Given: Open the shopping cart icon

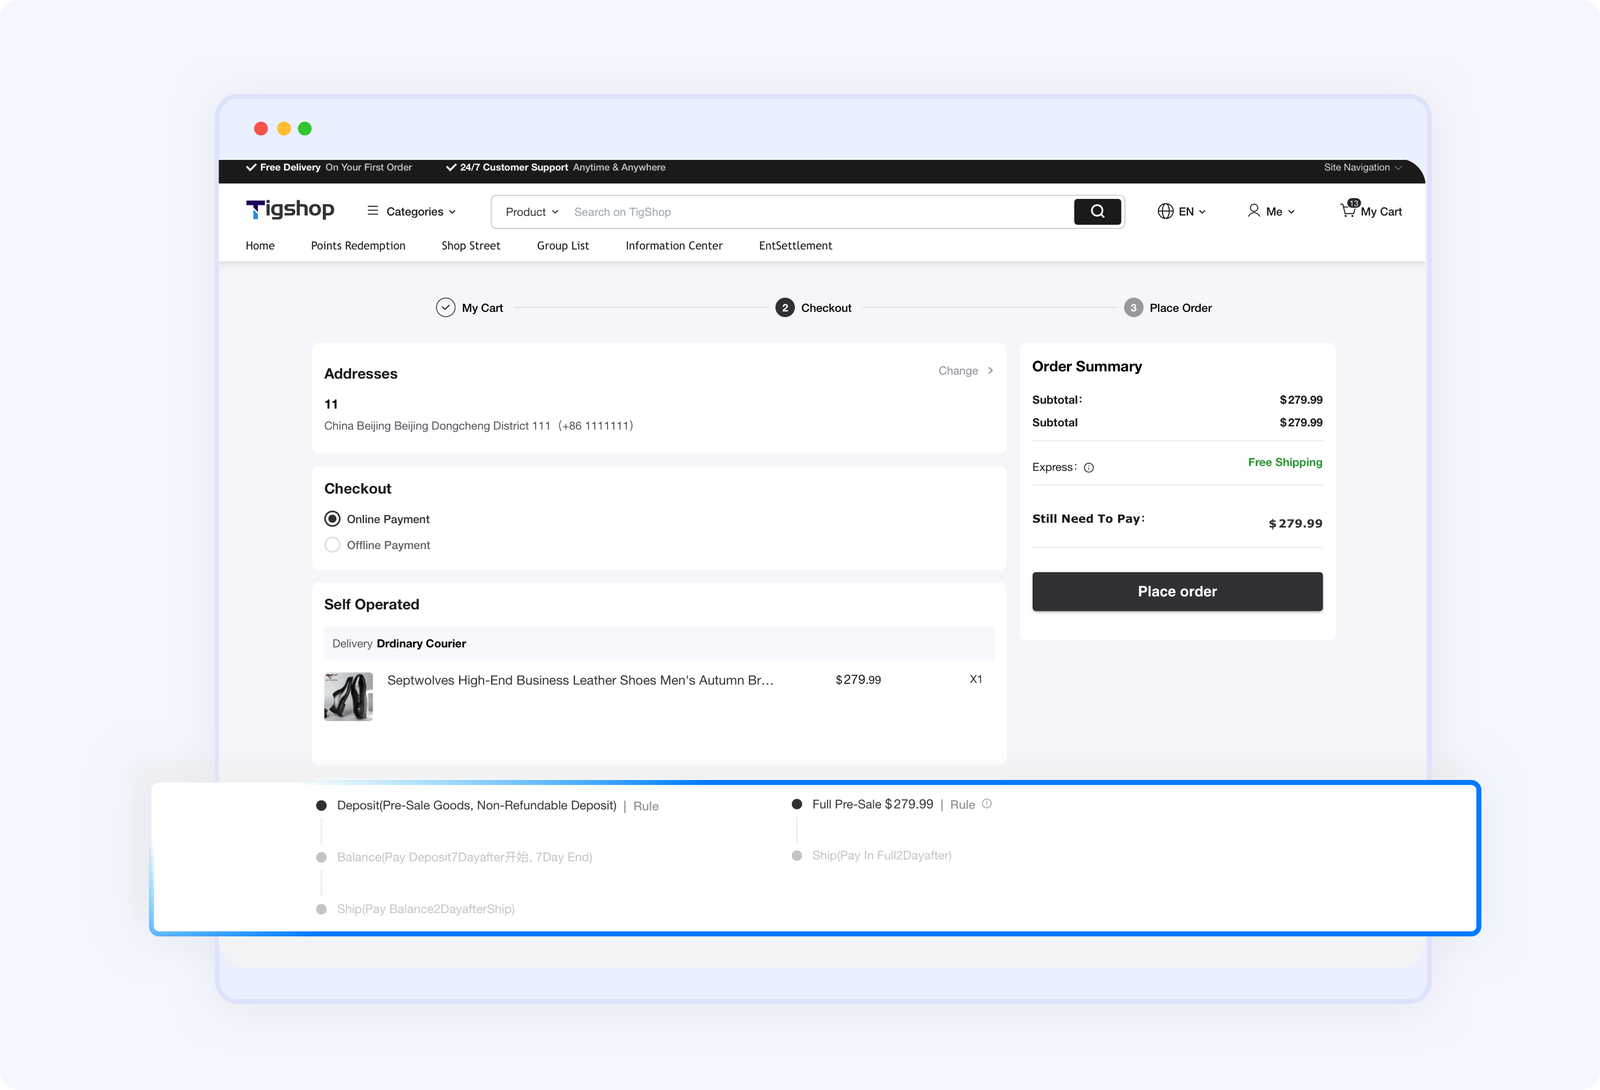Looking at the screenshot, I should (1348, 210).
